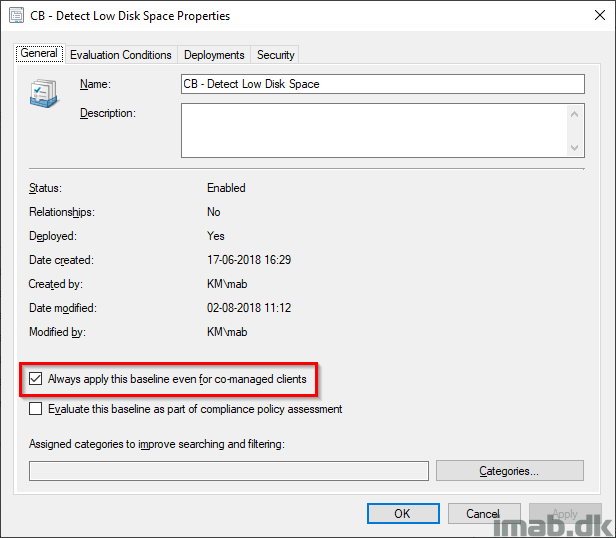Click the Date created: label
The height and width of the screenshot is (538, 616).
61,260
